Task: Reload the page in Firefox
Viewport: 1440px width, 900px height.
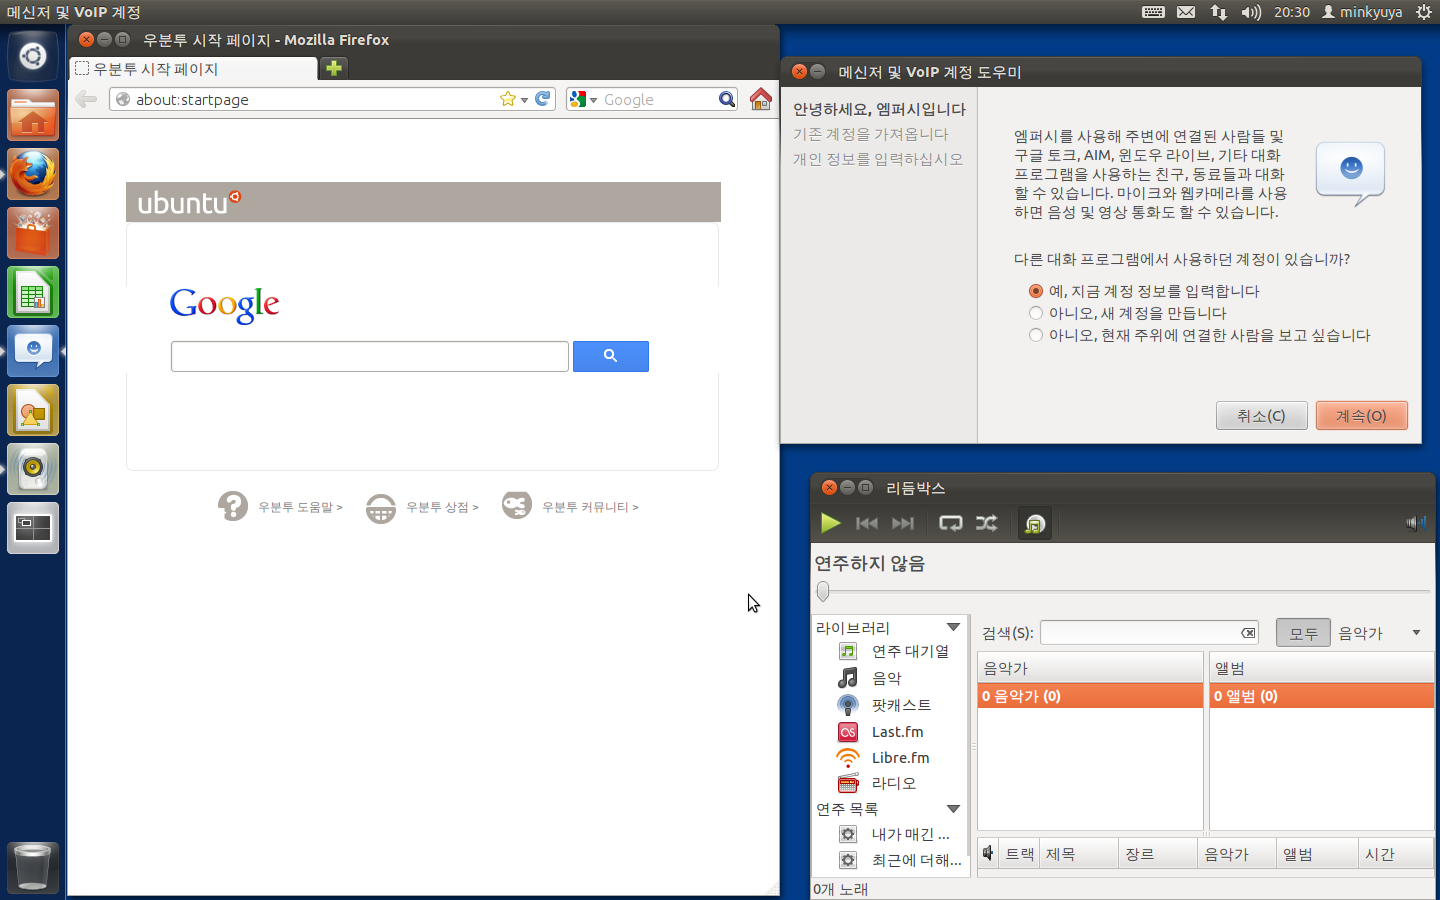Action: [x=543, y=99]
